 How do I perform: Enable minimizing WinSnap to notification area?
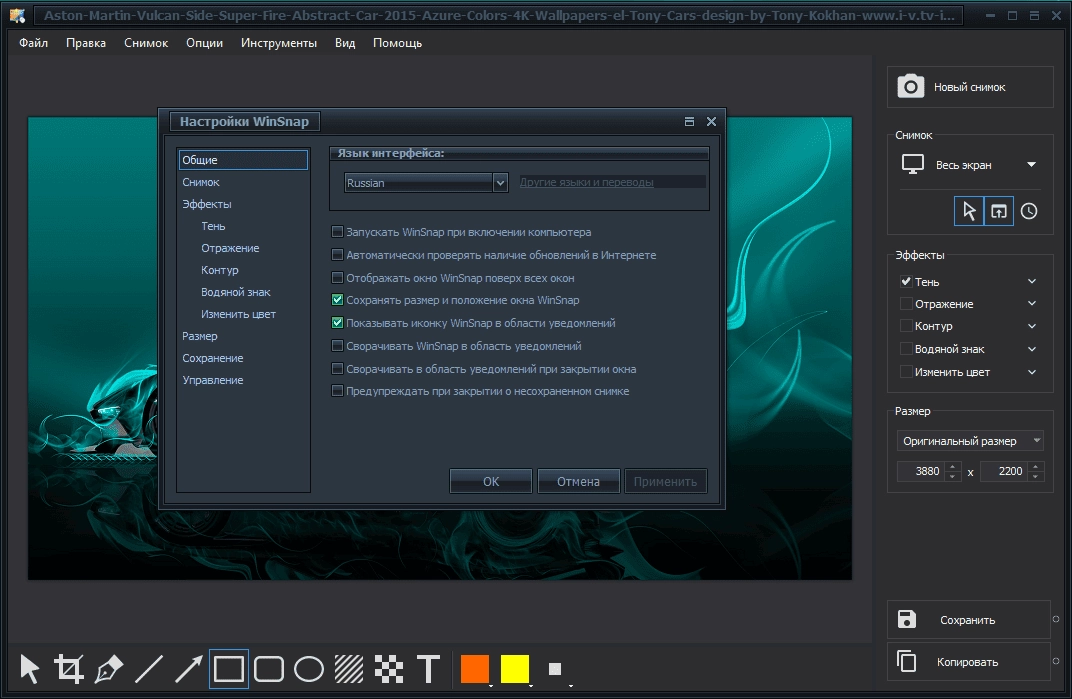(337, 345)
